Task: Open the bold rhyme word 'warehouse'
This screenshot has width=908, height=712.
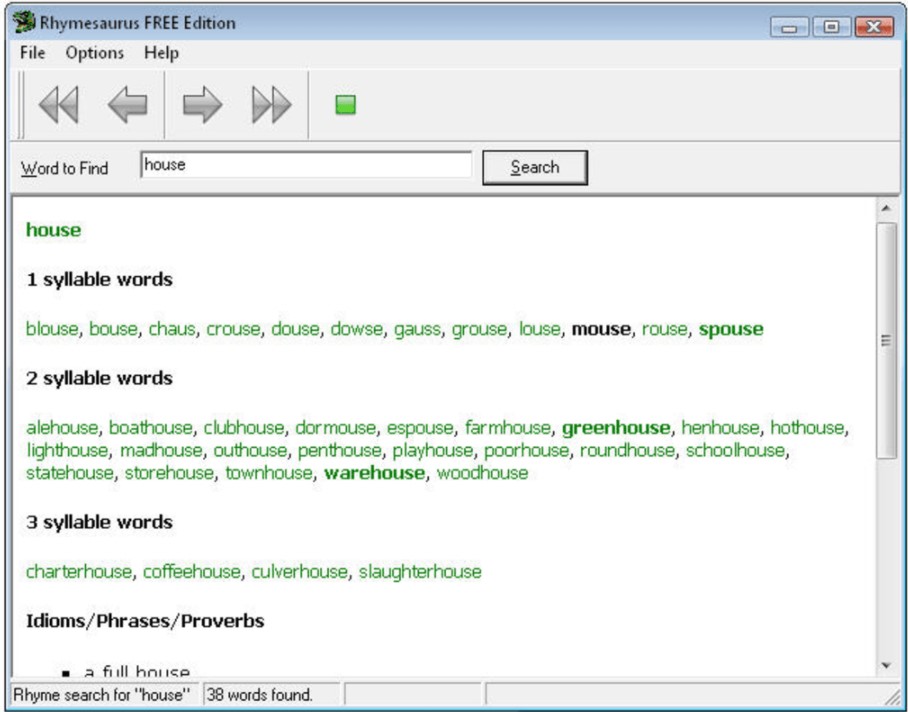Action: (375, 473)
